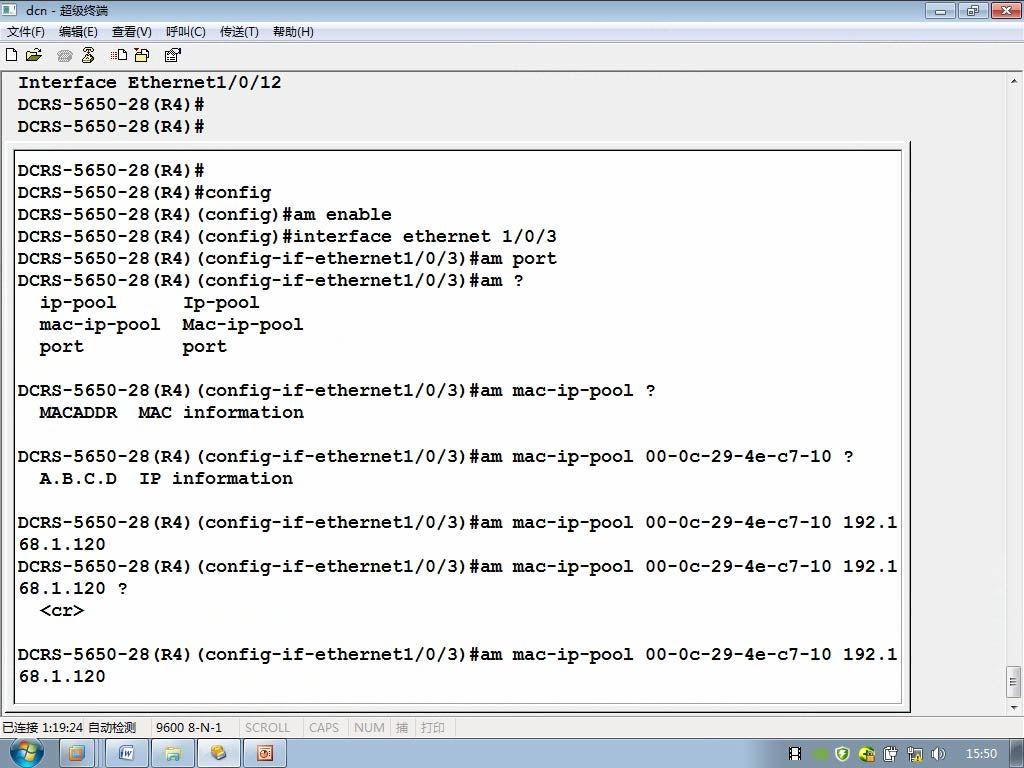This screenshot has height=768, width=1024.
Task: Click the NUM status indicator
Action: point(369,728)
